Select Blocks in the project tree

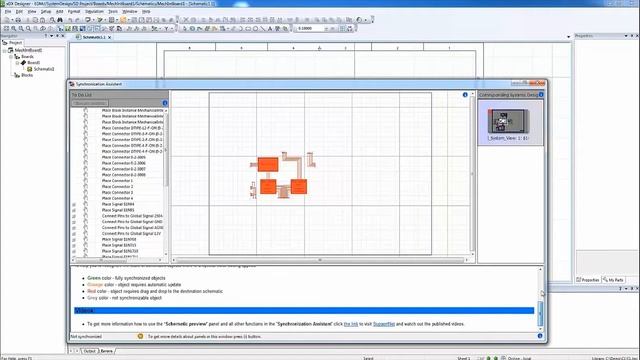[27, 76]
